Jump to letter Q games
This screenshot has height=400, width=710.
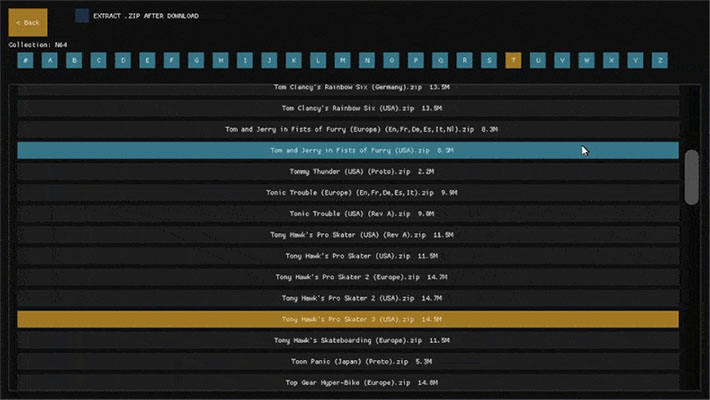pyautogui.click(x=440, y=60)
